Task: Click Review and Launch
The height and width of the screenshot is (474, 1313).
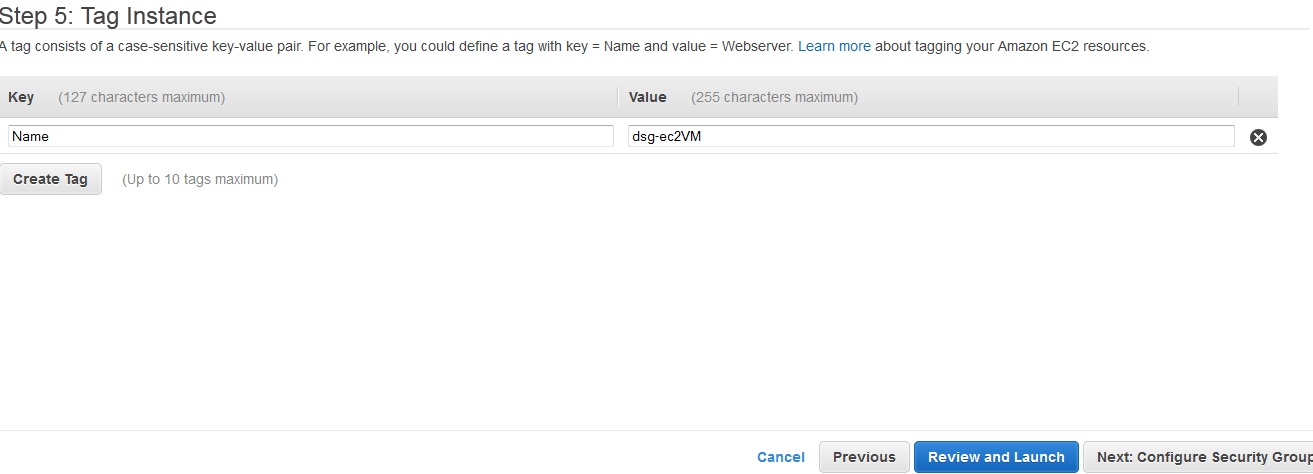Action: pyautogui.click(x=996, y=457)
